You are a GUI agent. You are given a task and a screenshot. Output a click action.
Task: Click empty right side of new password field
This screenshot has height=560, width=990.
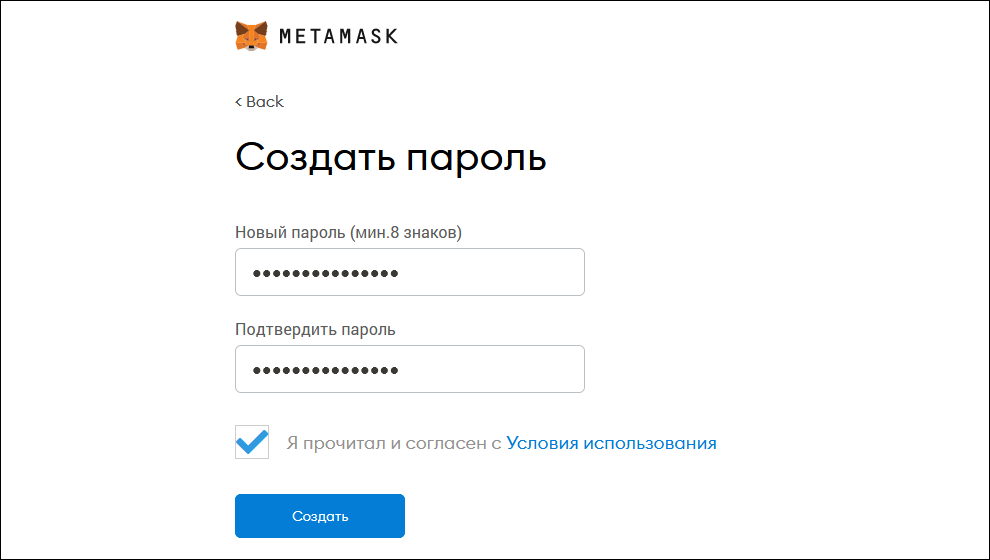pyautogui.click(x=492, y=272)
